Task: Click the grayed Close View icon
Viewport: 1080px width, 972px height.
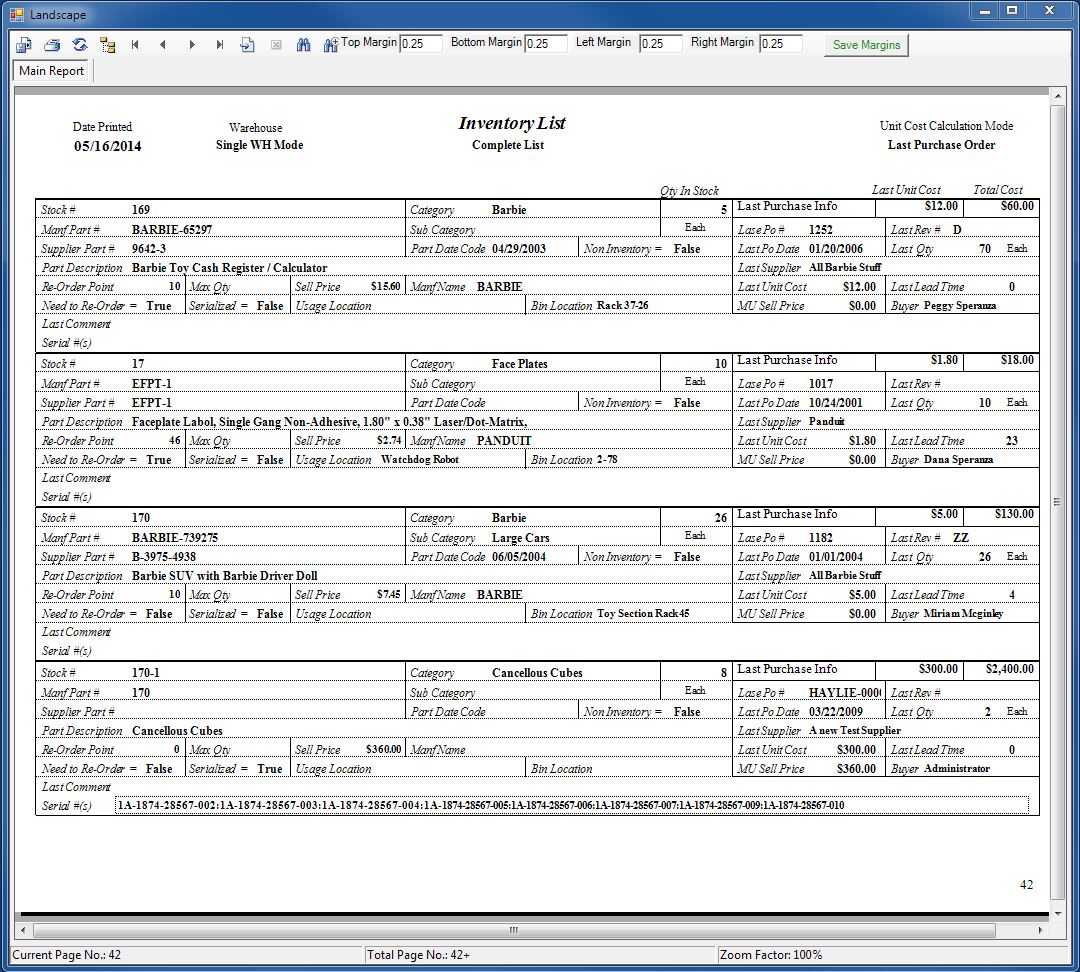Action: pyautogui.click(x=276, y=45)
